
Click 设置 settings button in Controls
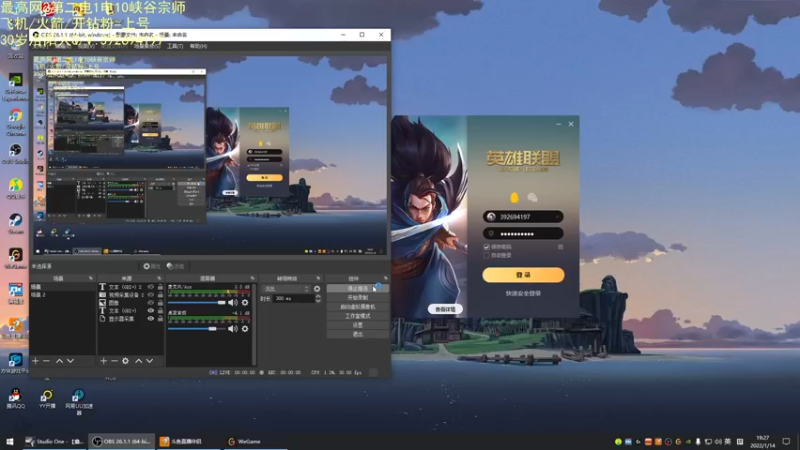[358, 325]
